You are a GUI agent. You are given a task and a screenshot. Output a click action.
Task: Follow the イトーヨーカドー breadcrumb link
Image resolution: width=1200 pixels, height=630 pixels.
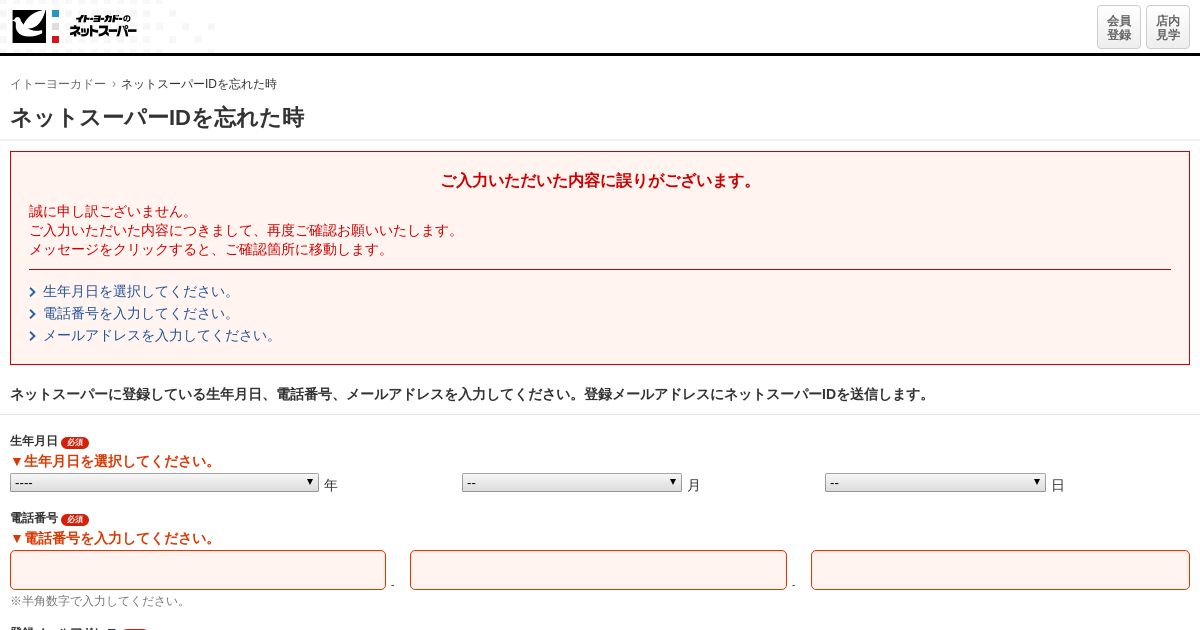[x=58, y=84]
